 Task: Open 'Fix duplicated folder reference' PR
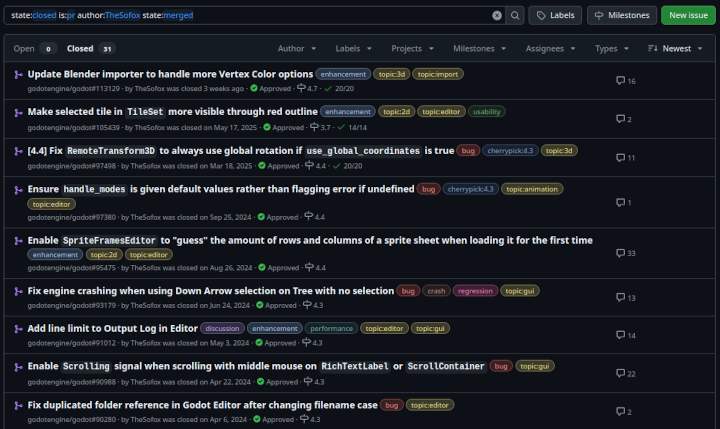pyautogui.click(x=202, y=406)
